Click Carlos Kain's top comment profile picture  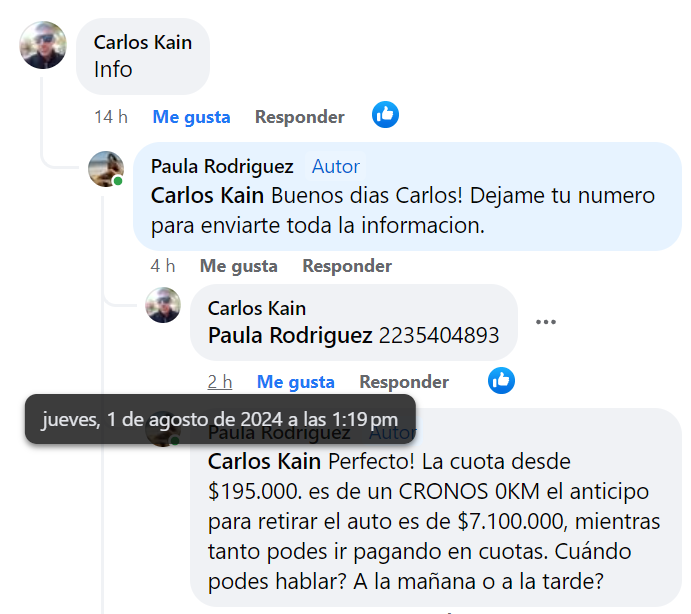pyautogui.click(x=43, y=45)
